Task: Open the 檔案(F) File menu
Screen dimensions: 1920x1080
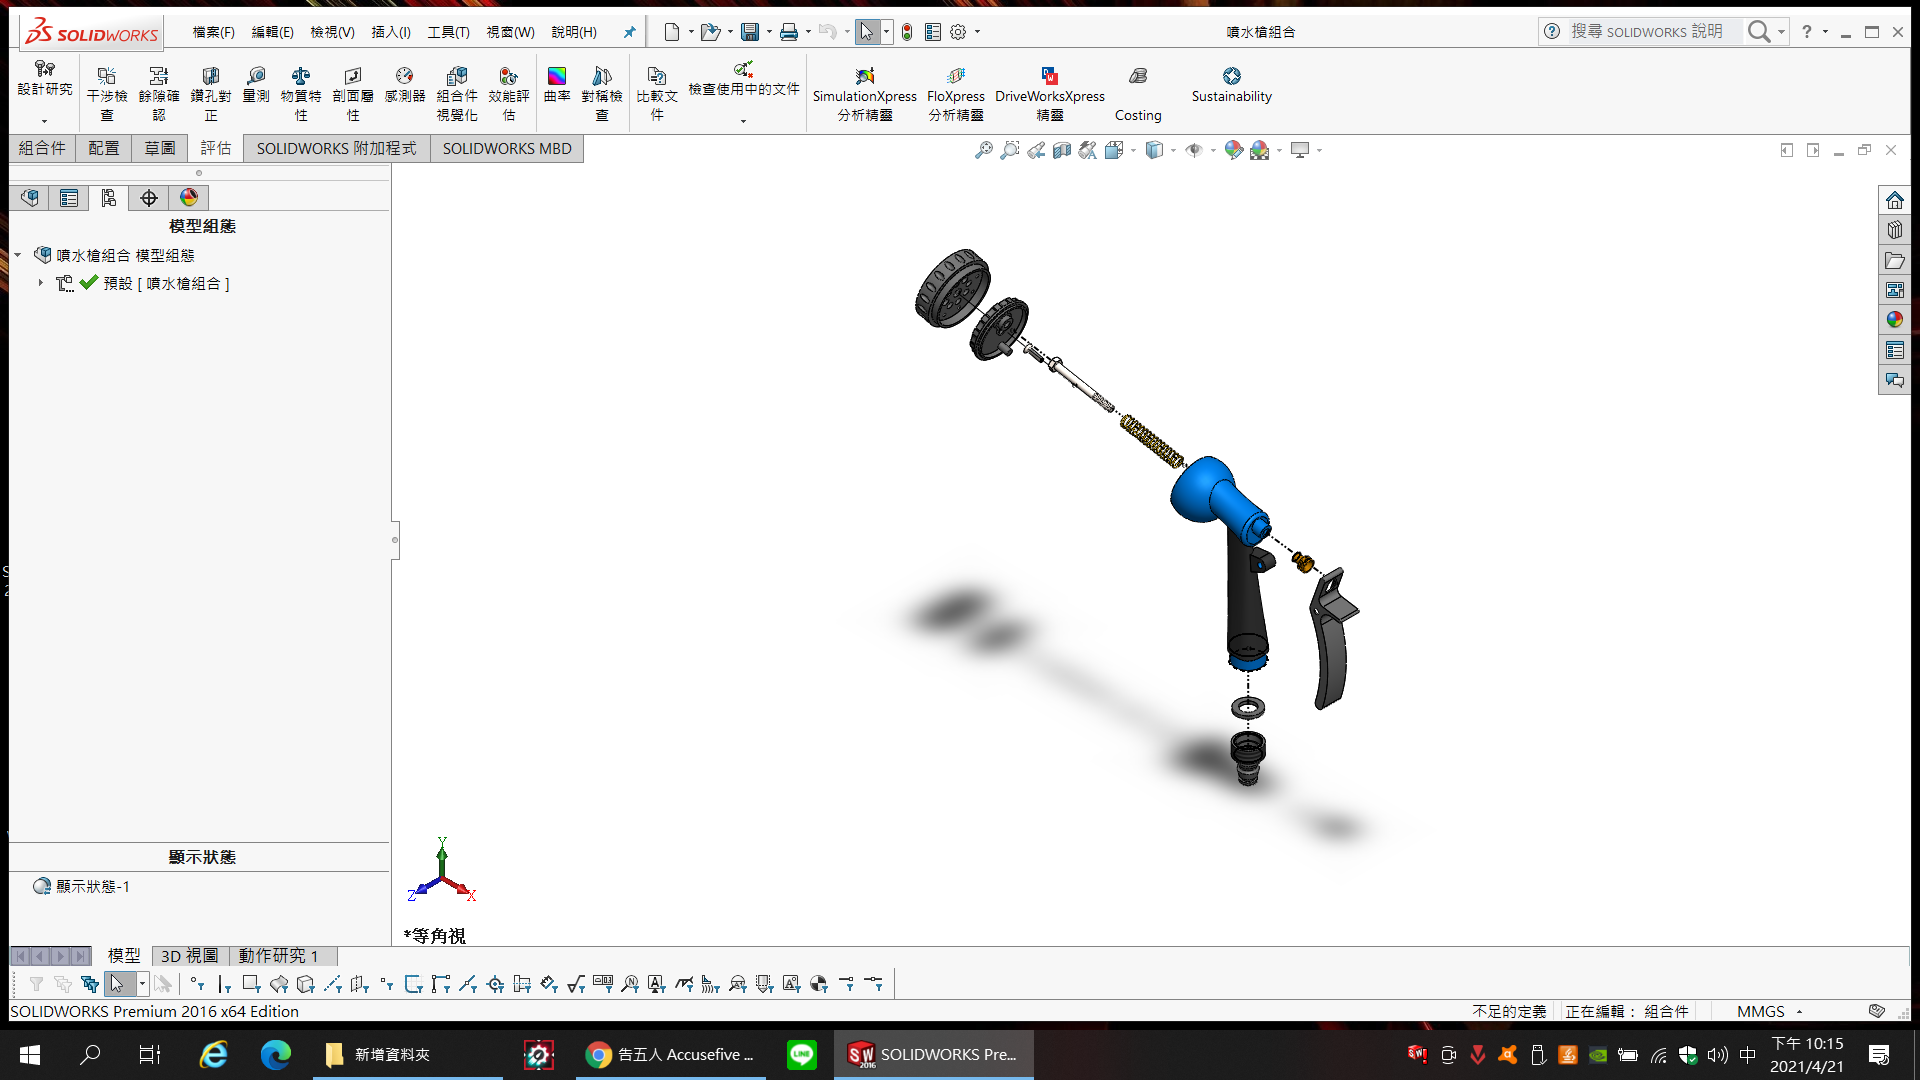Action: [x=214, y=32]
